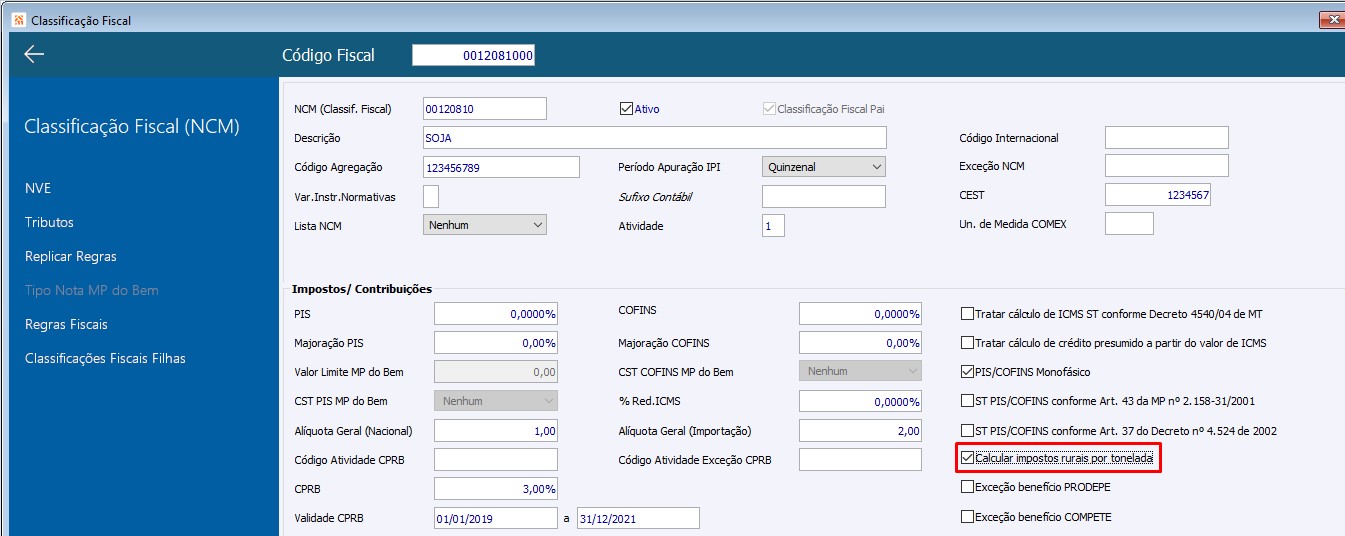
Task: Click the CEST field
Action: (x=1158, y=195)
